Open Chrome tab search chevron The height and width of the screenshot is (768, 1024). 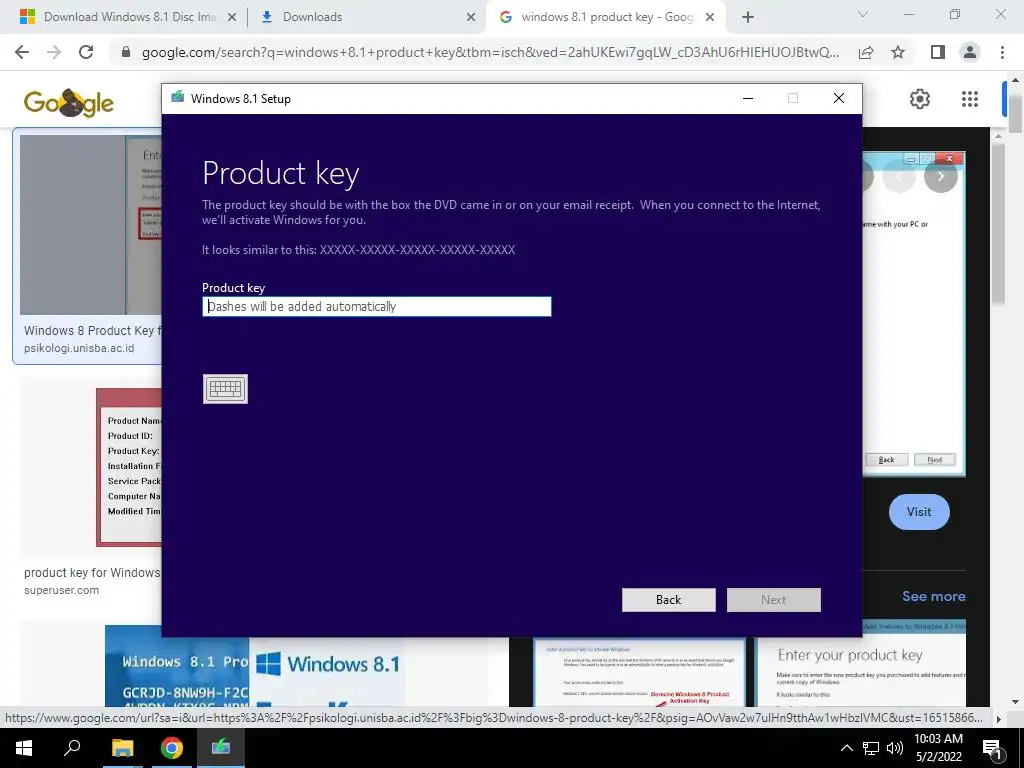point(863,14)
